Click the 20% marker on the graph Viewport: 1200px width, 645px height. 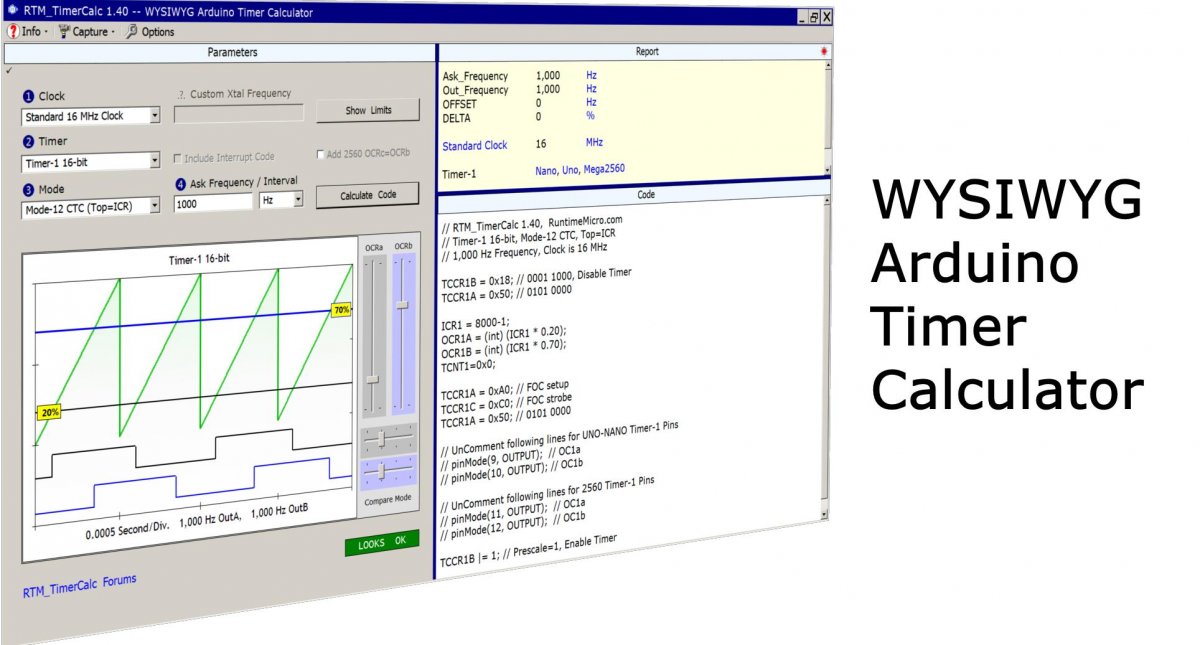point(50,412)
